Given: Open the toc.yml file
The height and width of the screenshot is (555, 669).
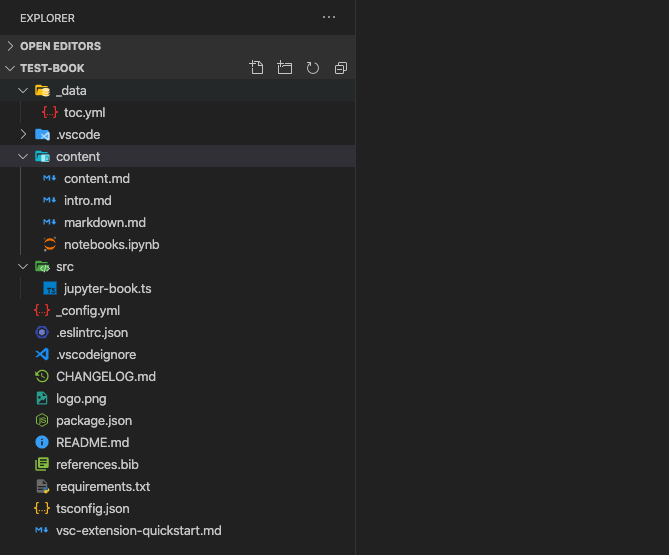Looking at the screenshot, I should (84, 113).
